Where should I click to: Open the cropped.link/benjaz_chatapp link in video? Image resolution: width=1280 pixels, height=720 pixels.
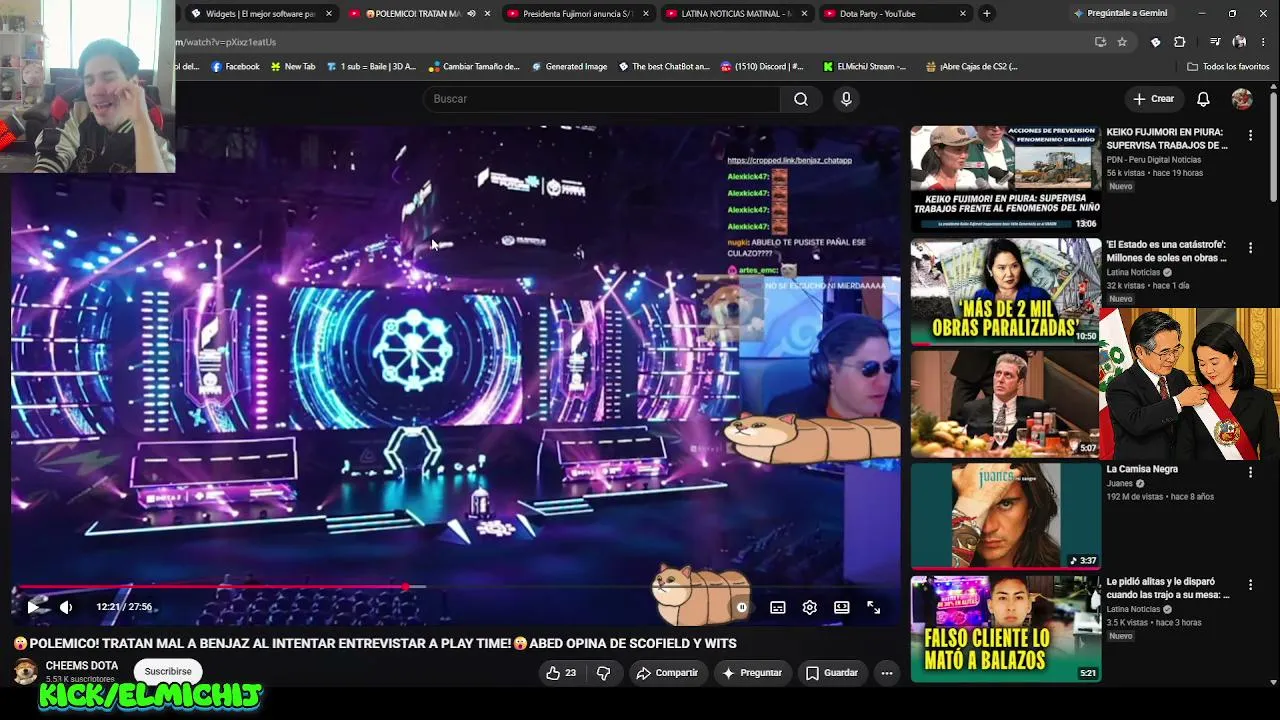pyautogui.click(x=789, y=160)
